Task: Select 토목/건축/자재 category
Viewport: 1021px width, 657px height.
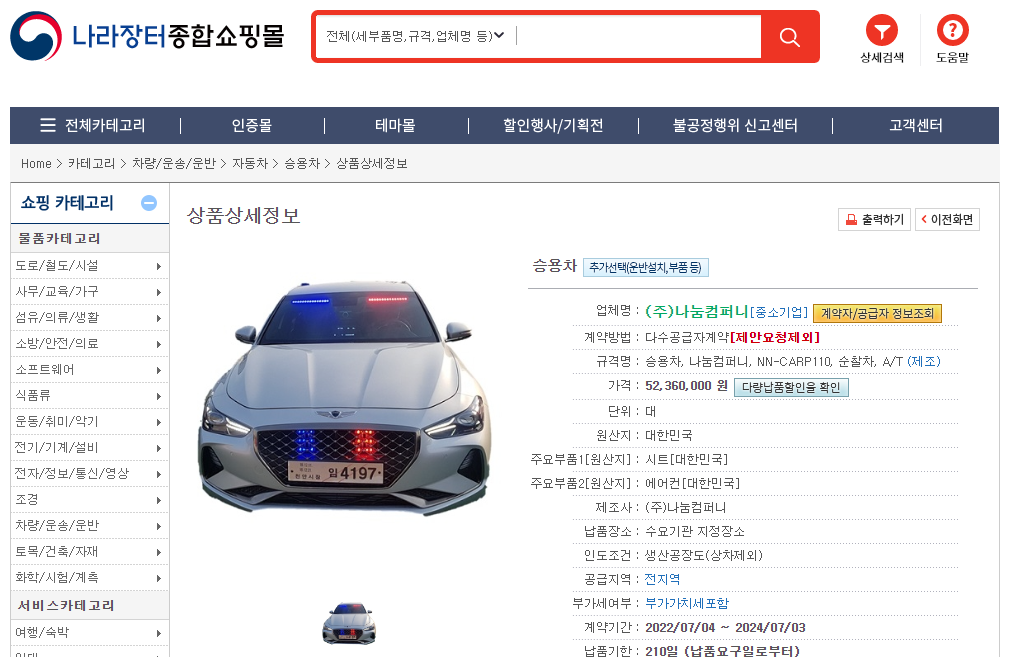Action: (57, 552)
